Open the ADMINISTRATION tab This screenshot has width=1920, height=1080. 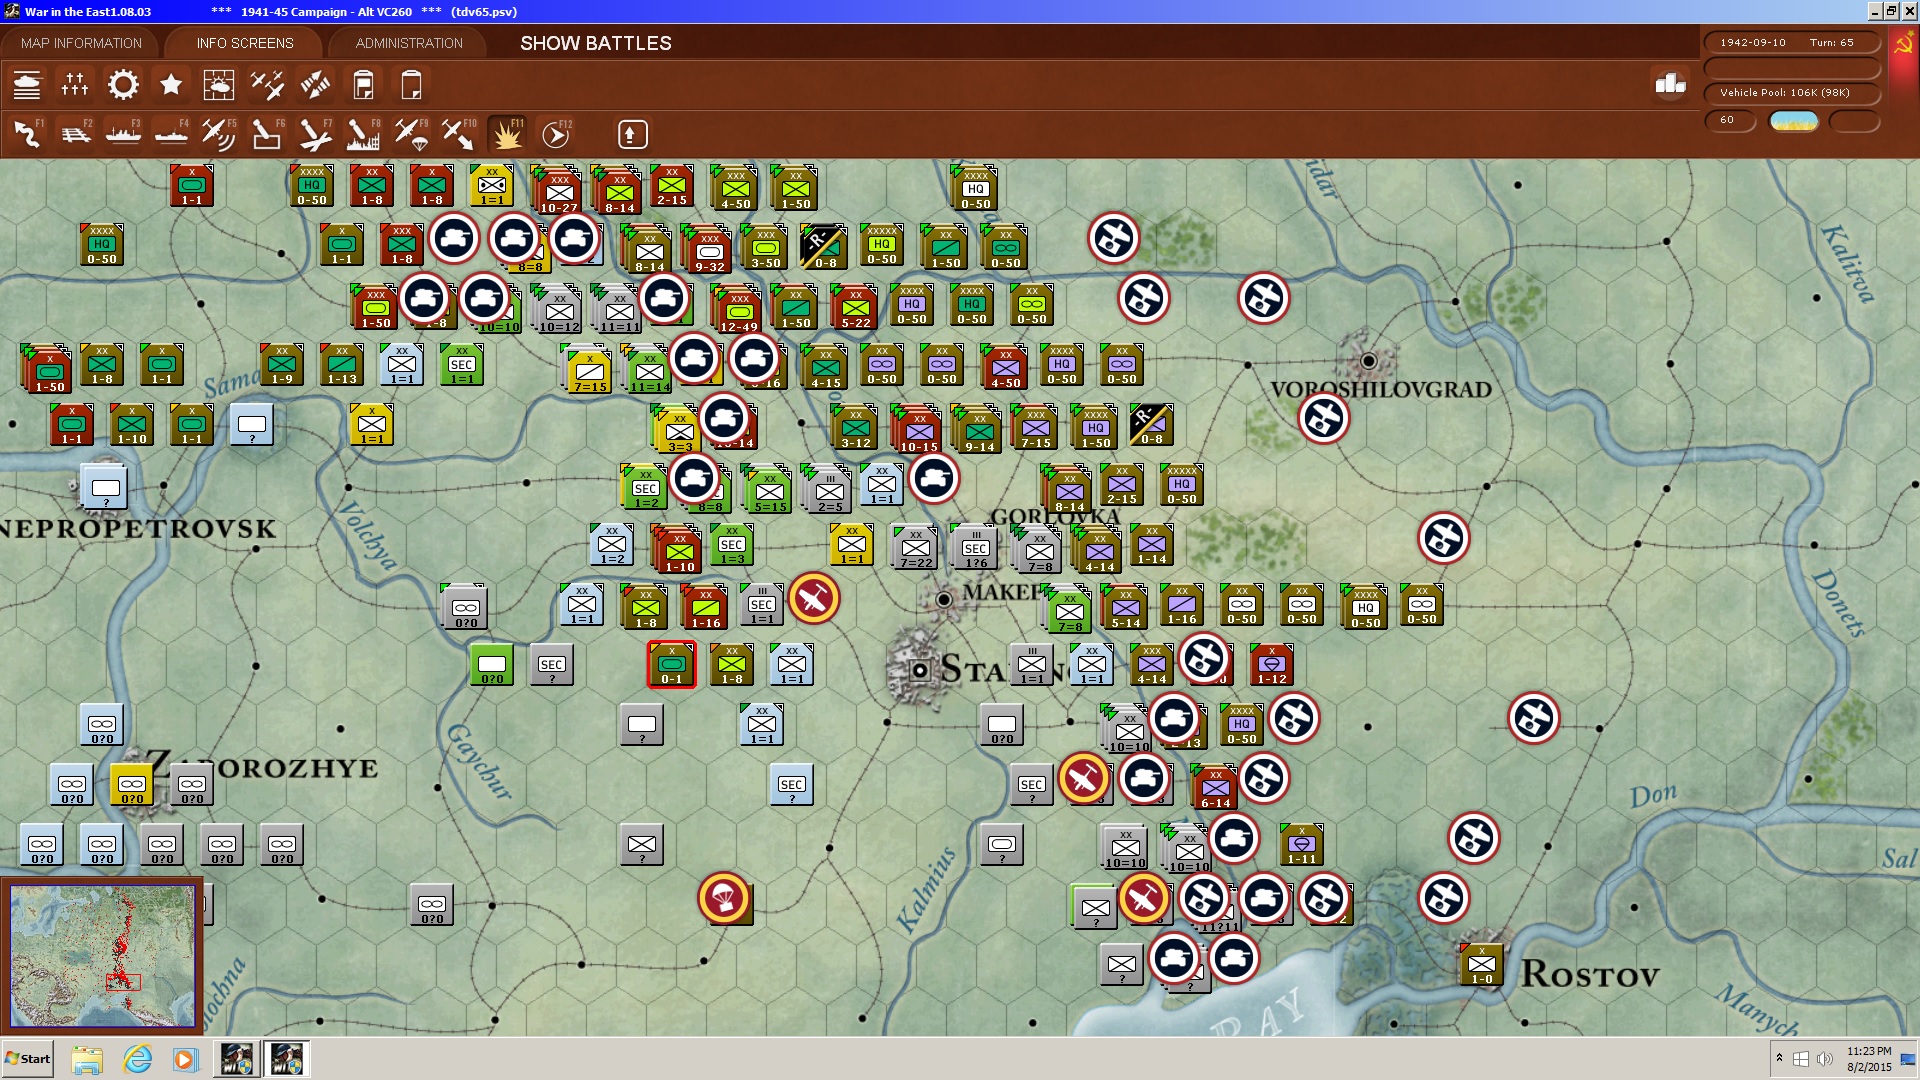[409, 43]
